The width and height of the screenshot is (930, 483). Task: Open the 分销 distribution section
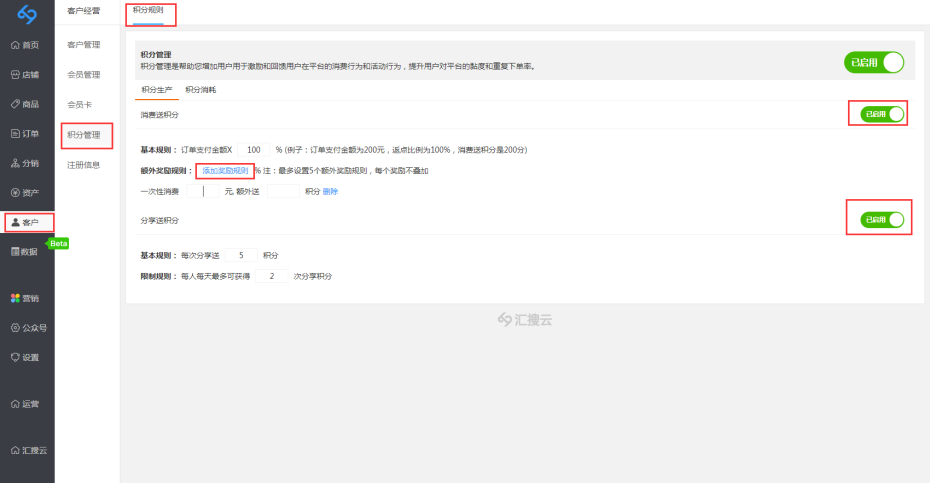pos(26,163)
